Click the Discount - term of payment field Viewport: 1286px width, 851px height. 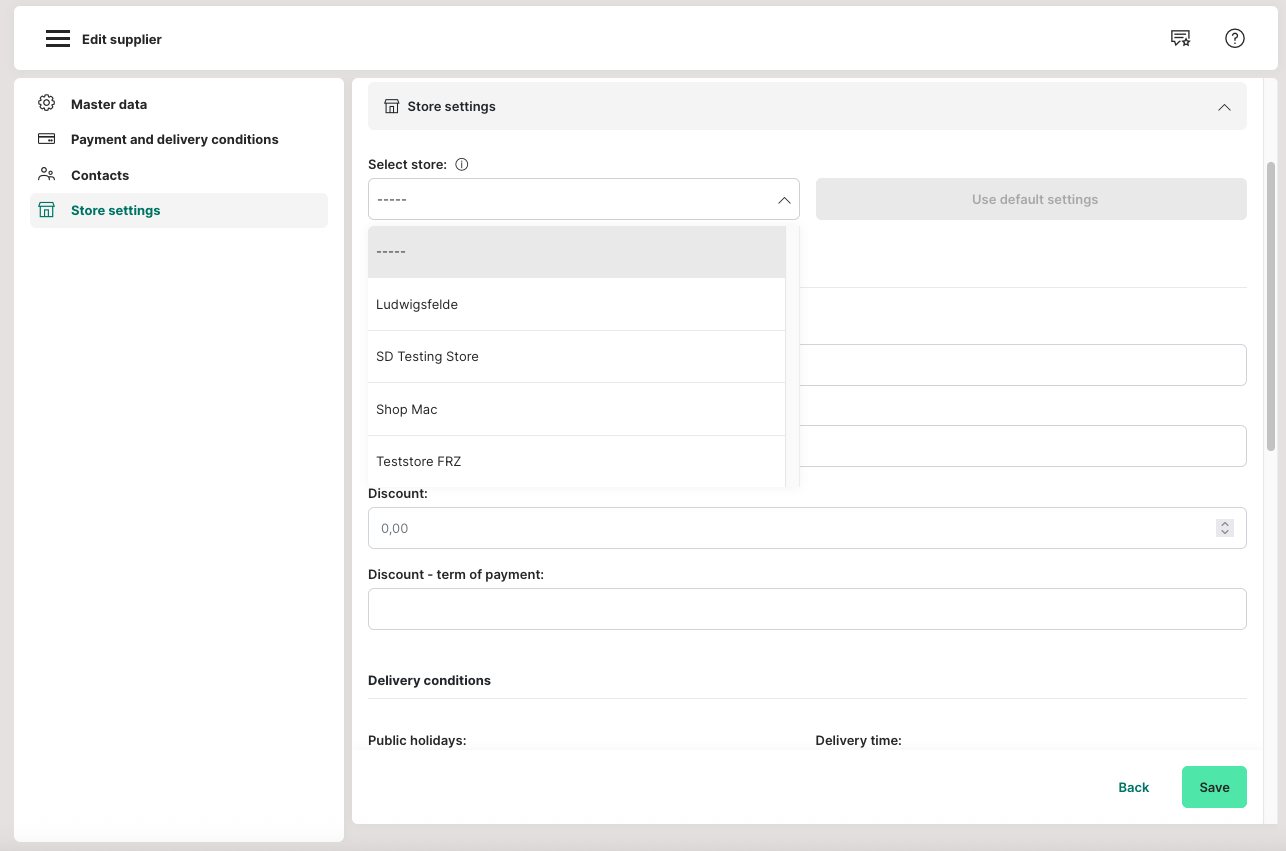(x=806, y=609)
